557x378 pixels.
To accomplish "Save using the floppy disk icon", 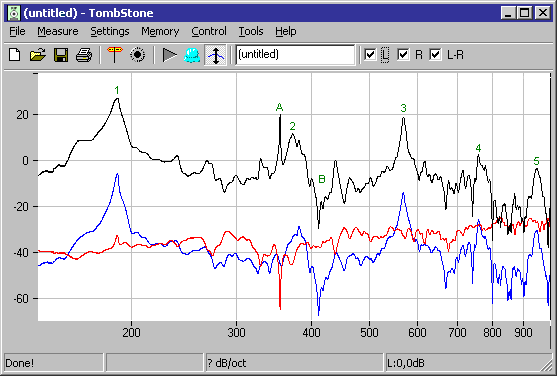I will point(61,55).
